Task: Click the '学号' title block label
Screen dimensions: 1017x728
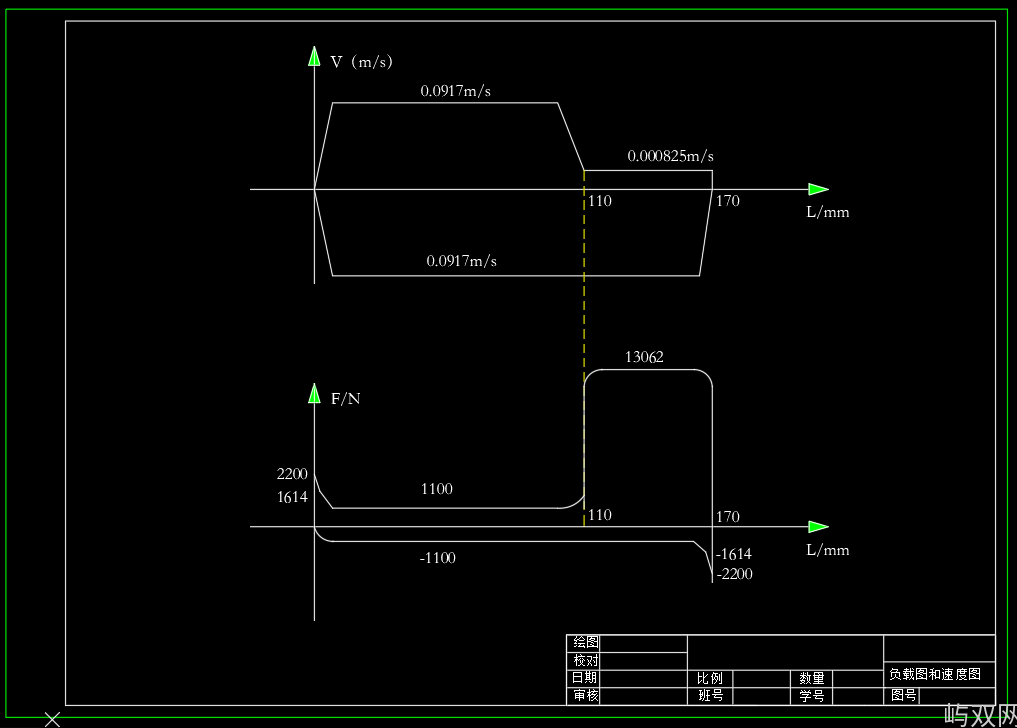Action: (811, 696)
